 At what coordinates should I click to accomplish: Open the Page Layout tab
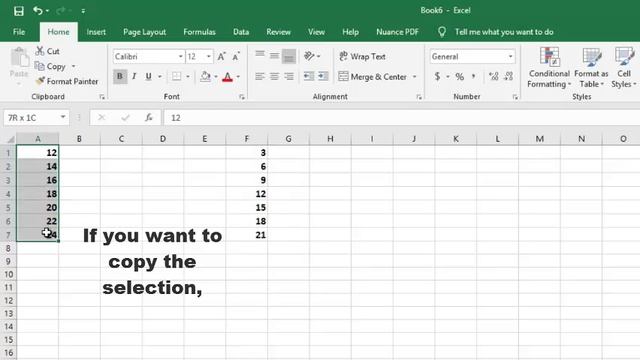144,32
